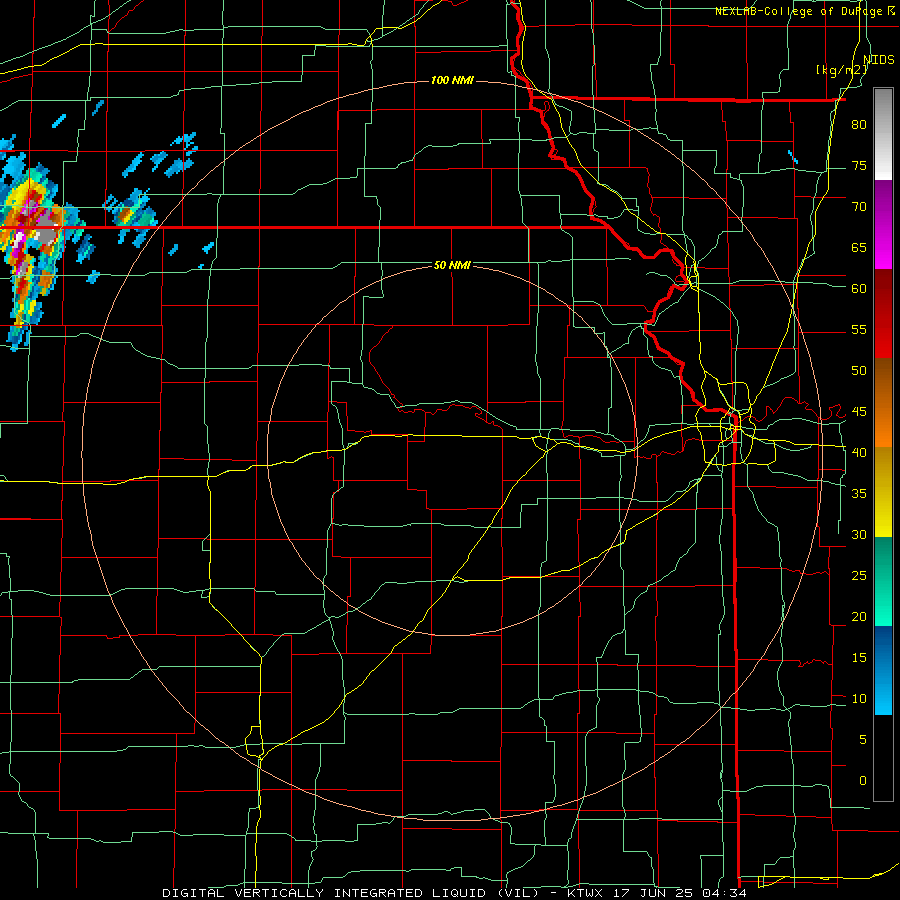Click the 60 value on the scale
This screenshot has width=900, height=900.
click(x=859, y=289)
